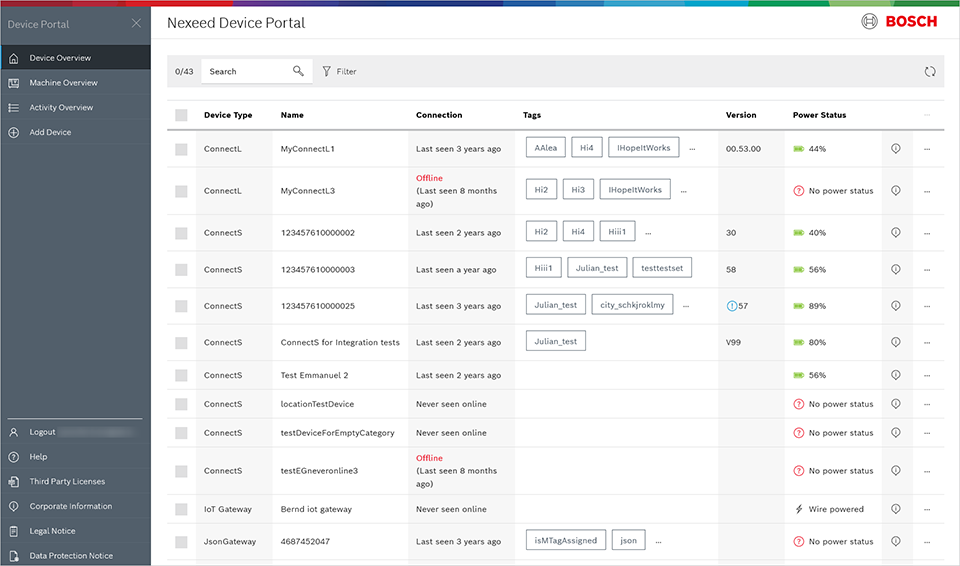Open info icon for Bernd iot gateway

tap(896, 508)
